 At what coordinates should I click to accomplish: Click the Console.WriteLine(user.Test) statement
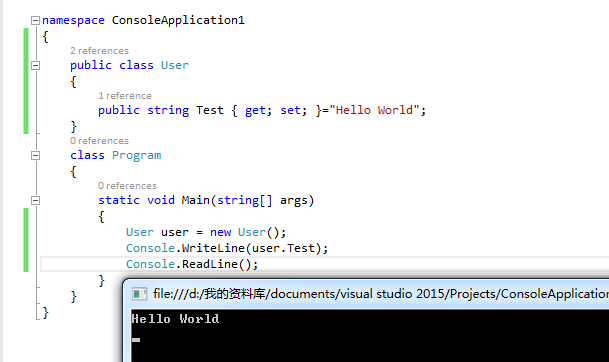coord(227,248)
